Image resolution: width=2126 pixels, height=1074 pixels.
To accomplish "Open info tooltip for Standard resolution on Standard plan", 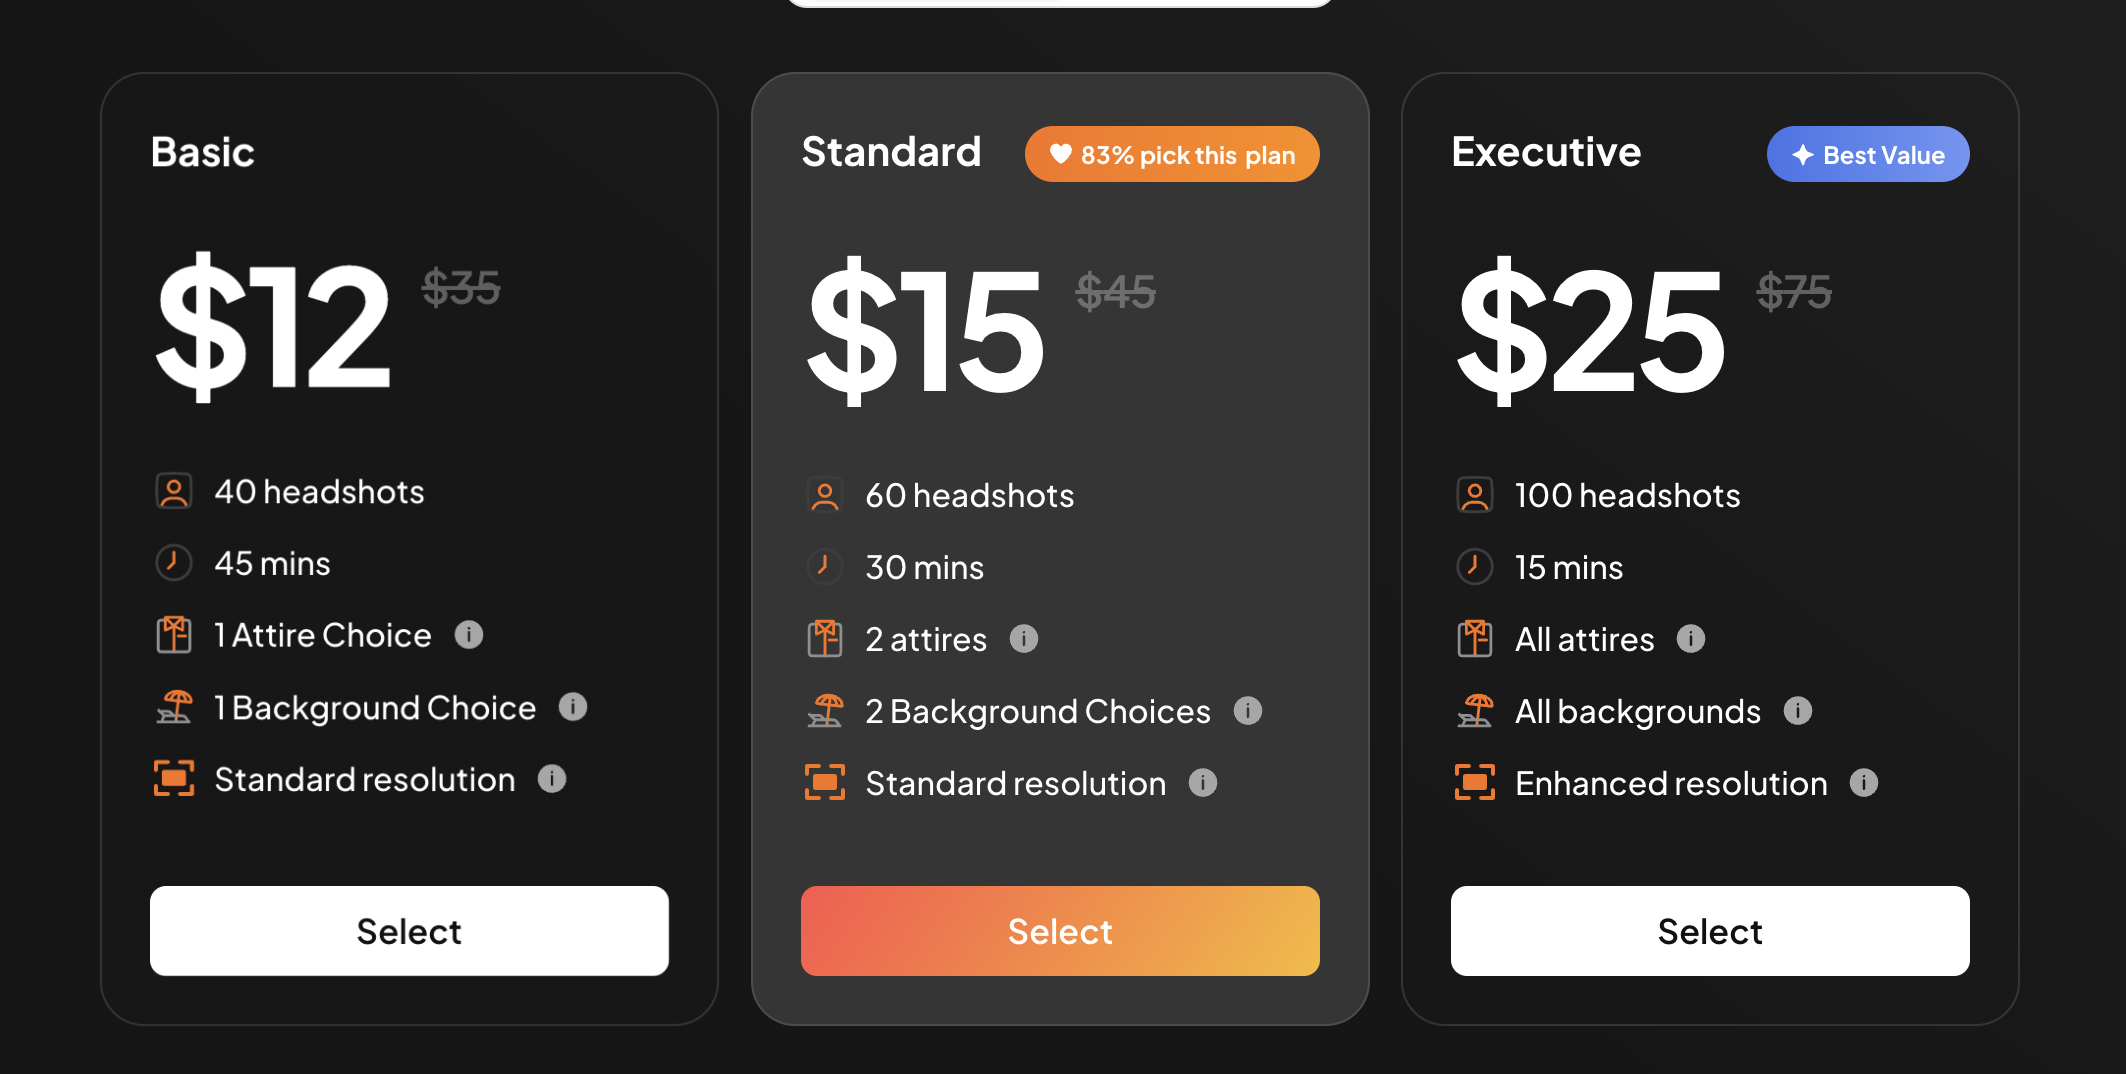I will point(1204,783).
